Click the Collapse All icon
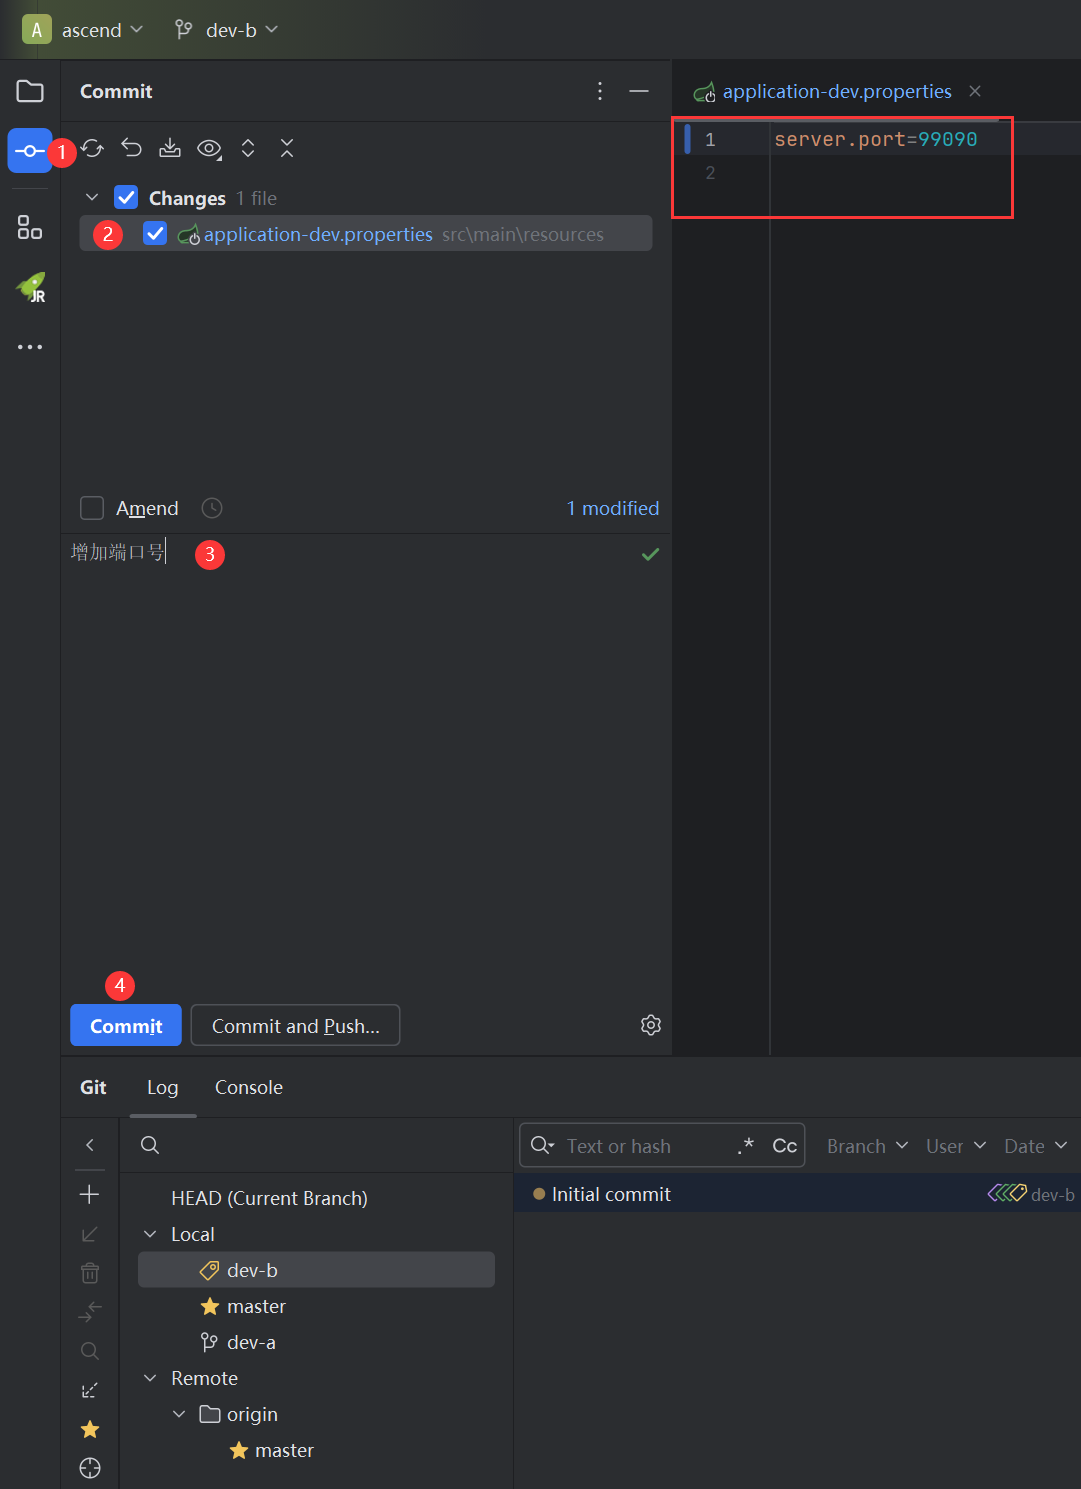Viewport: 1081px width, 1489px height. (x=287, y=149)
